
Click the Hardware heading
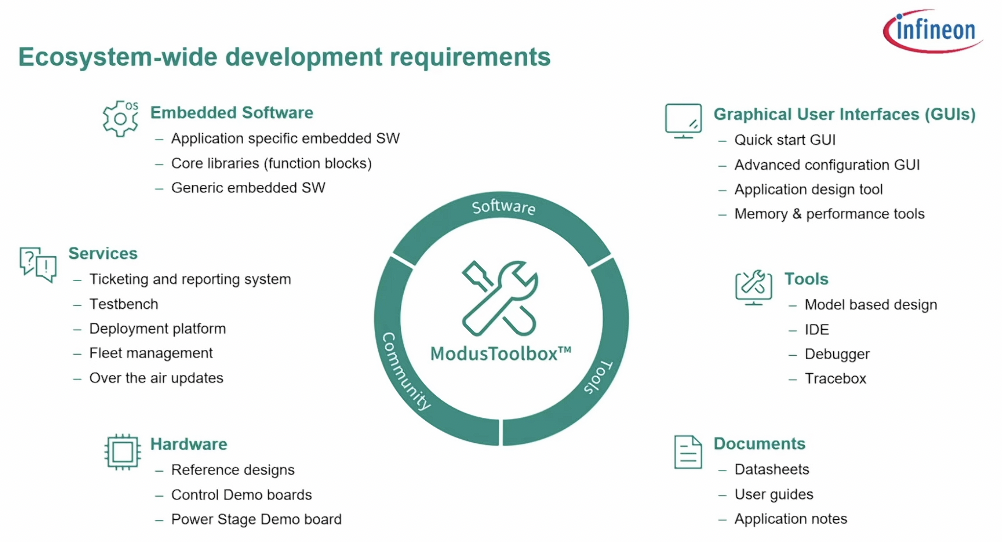point(189,444)
